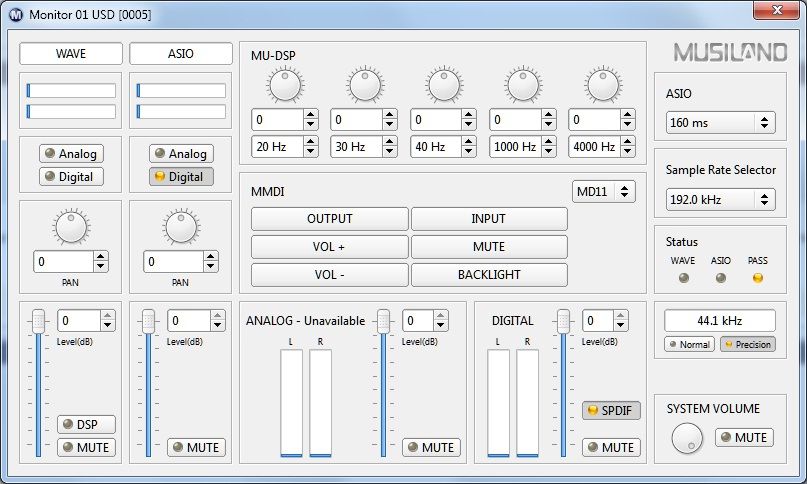Click the MU-DSP knob above 1000 Hz
807x484 pixels.
[x=524, y=87]
